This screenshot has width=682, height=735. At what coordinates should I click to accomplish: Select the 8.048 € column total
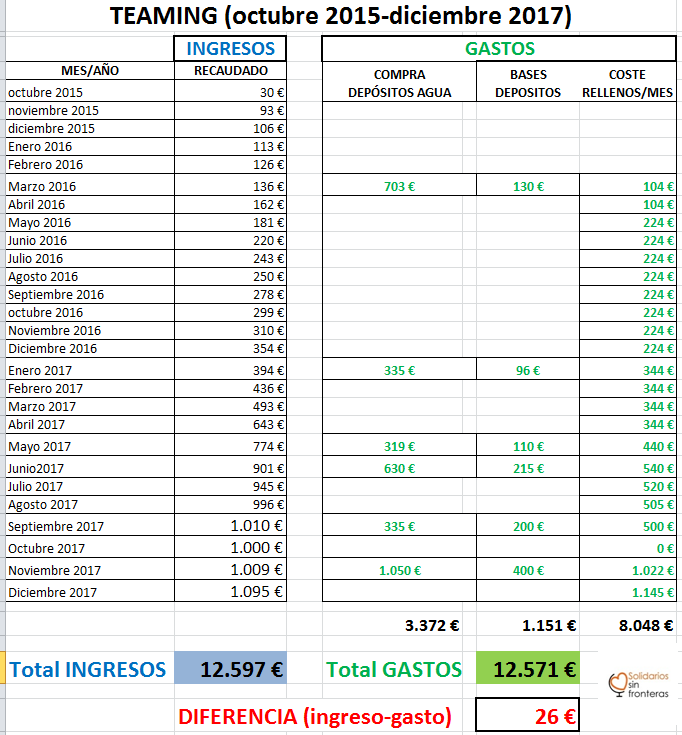pos(628,625)
